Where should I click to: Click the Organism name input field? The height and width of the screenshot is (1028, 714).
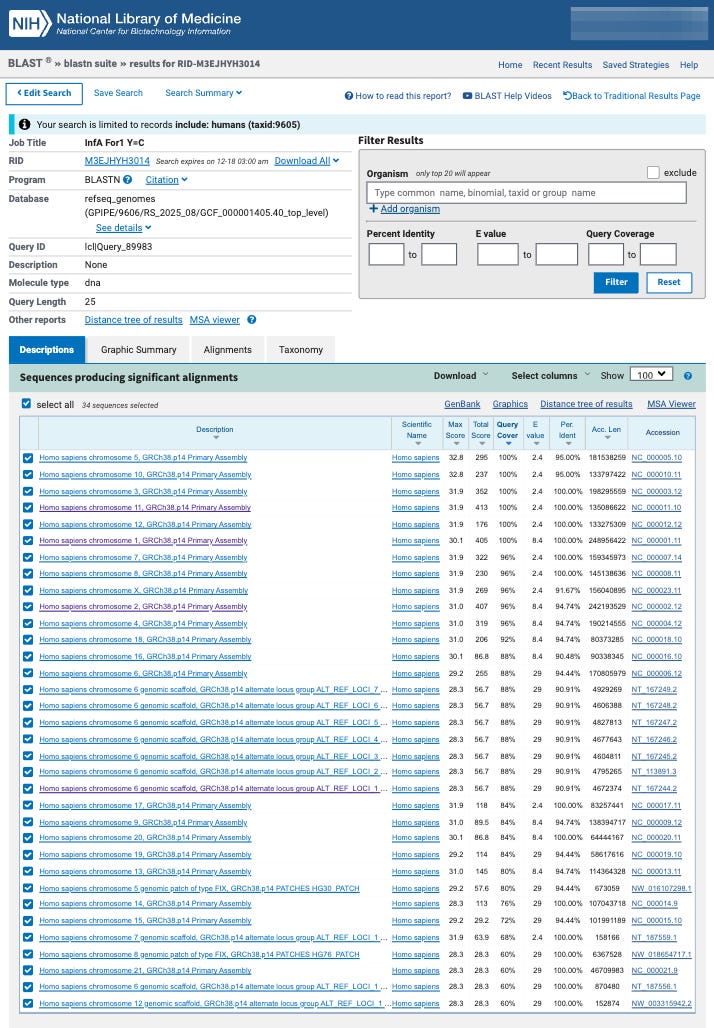526,193
